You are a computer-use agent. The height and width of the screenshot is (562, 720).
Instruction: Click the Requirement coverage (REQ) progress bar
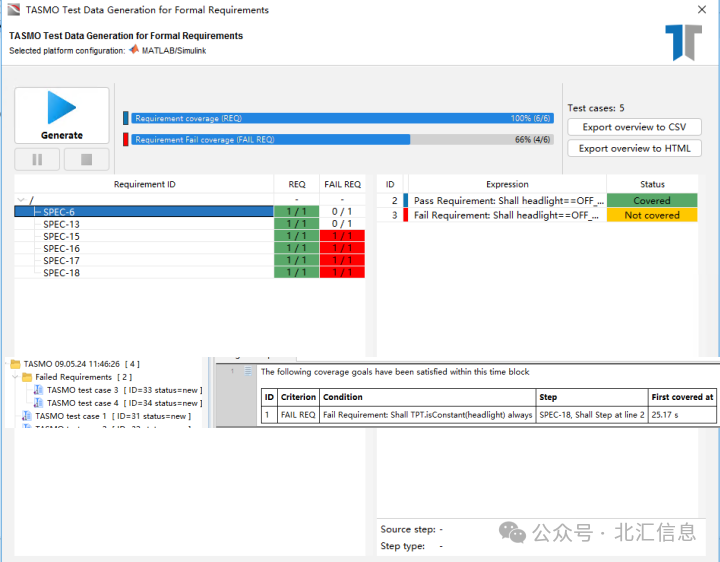[x=343, y=118]
